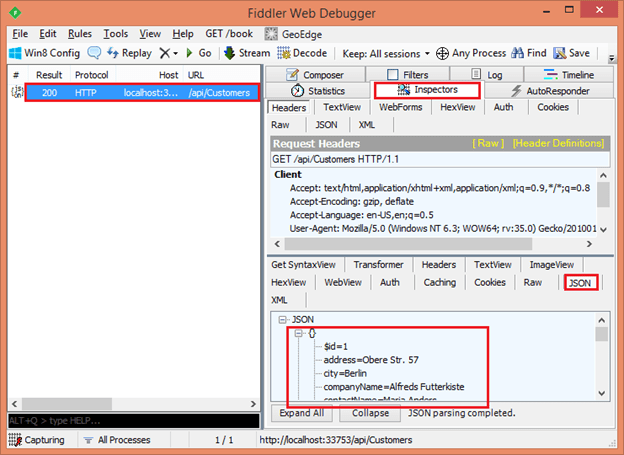Click the comment speech bubble icon
The image size is (624, 455).
[x=94, y=53]
